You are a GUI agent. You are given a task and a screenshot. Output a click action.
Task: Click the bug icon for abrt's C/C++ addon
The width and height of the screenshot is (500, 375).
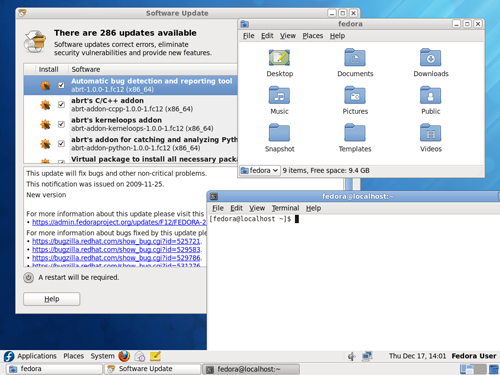click(x=45, y=105)
